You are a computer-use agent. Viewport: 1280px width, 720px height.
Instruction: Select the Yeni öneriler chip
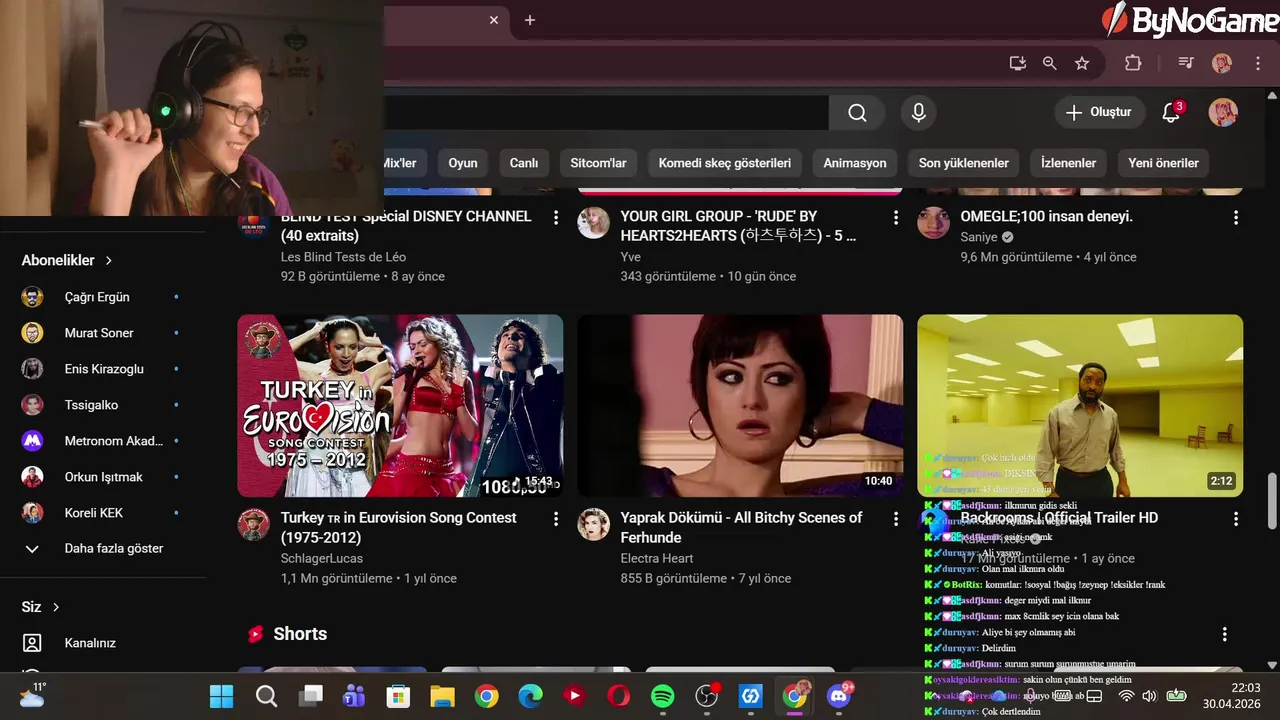[x=1163, y=163]
